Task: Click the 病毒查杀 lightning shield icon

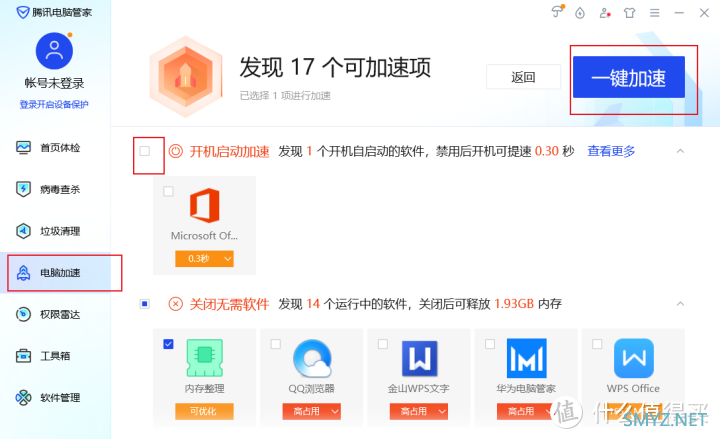Action: click(23, 189)
